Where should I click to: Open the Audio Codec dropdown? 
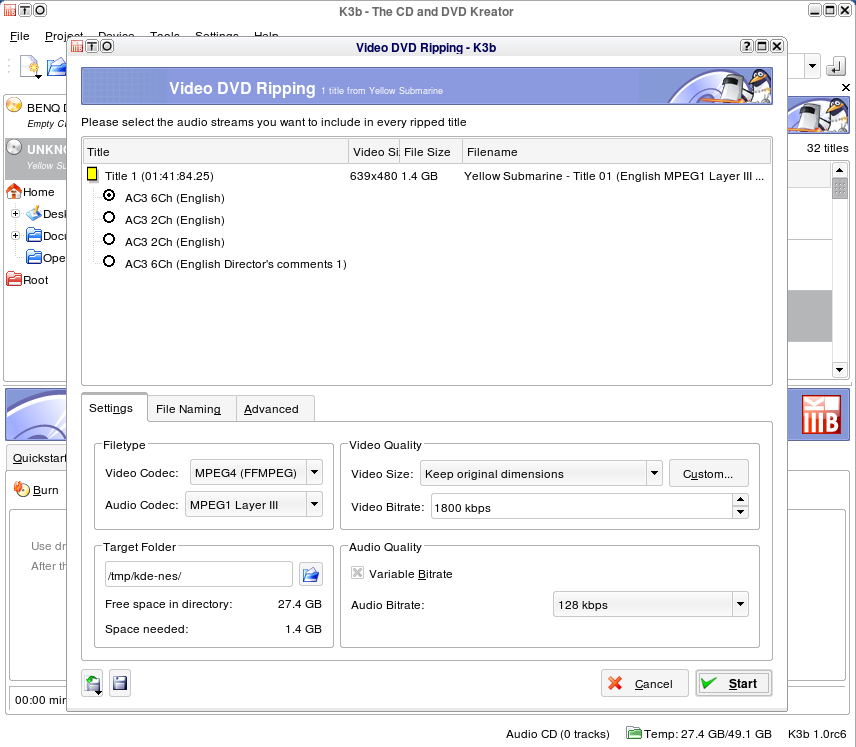click(314, 504)
